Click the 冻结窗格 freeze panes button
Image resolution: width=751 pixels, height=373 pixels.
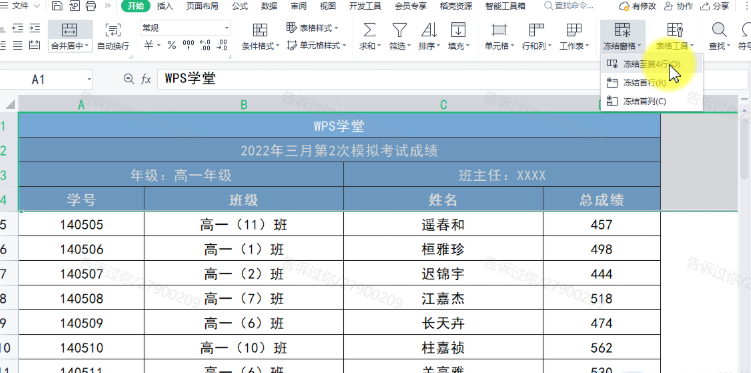coord(622,36)
